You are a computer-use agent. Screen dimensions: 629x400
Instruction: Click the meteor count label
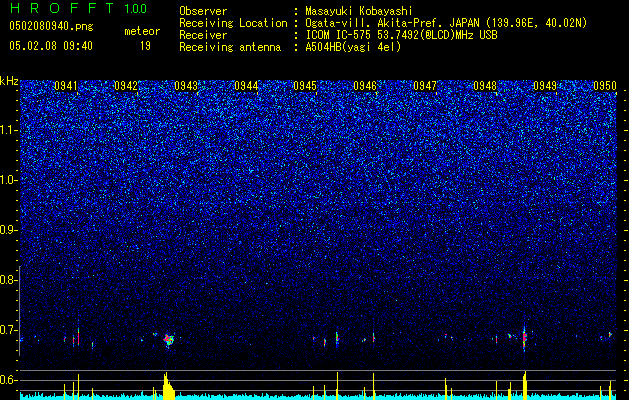tap(142, 31)
